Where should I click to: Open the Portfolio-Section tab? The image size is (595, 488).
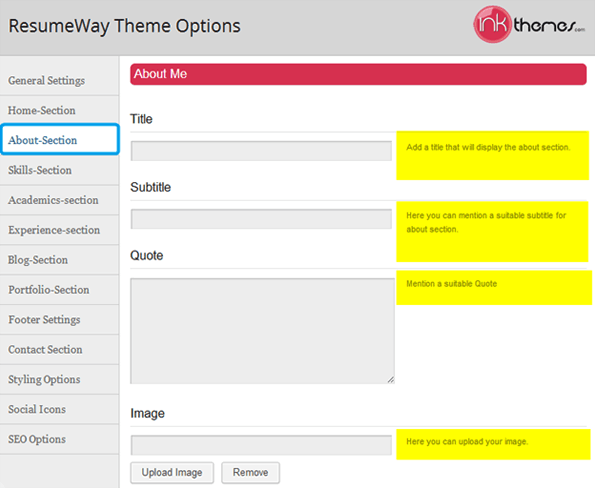pos(60,290)
